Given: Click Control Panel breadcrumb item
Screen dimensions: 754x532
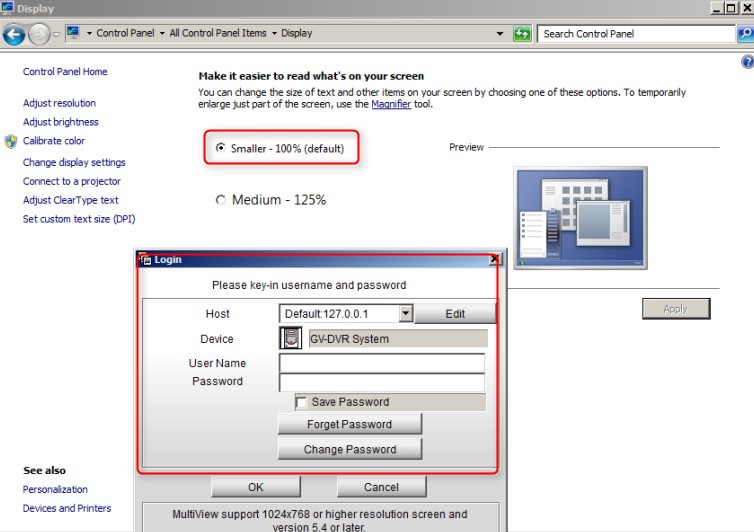Looking at the screenshot, I should point(125,33).
